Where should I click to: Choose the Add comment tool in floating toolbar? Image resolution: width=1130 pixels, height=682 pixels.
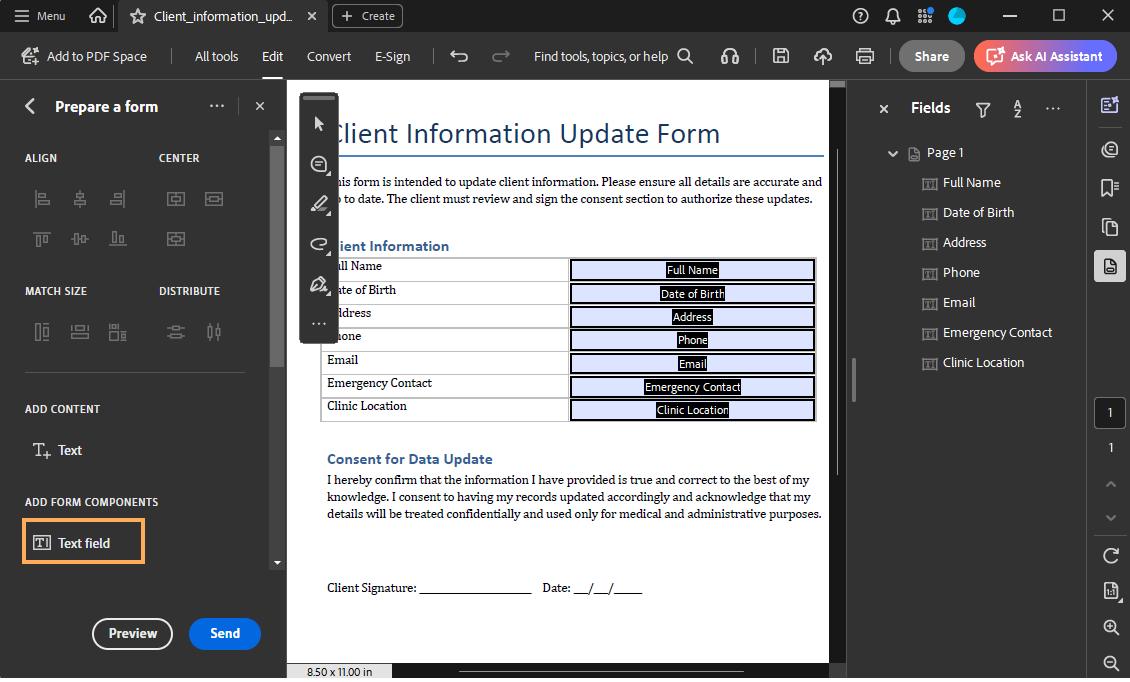click(x=319, y=164)
